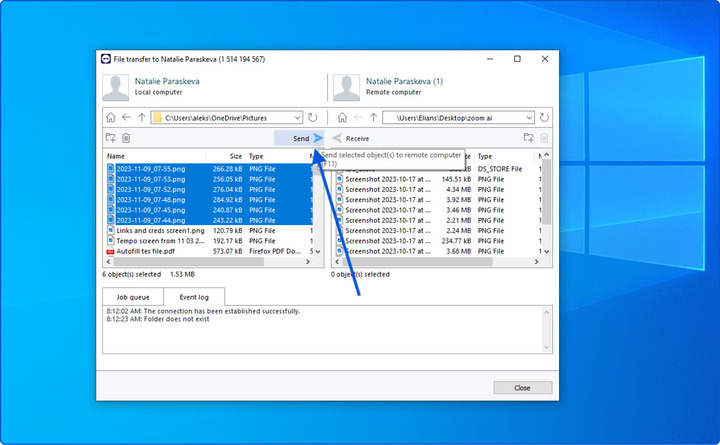This screenshot has width=720, height=445.
Task: Switch to Job queue tab
Action: (133, 297)
